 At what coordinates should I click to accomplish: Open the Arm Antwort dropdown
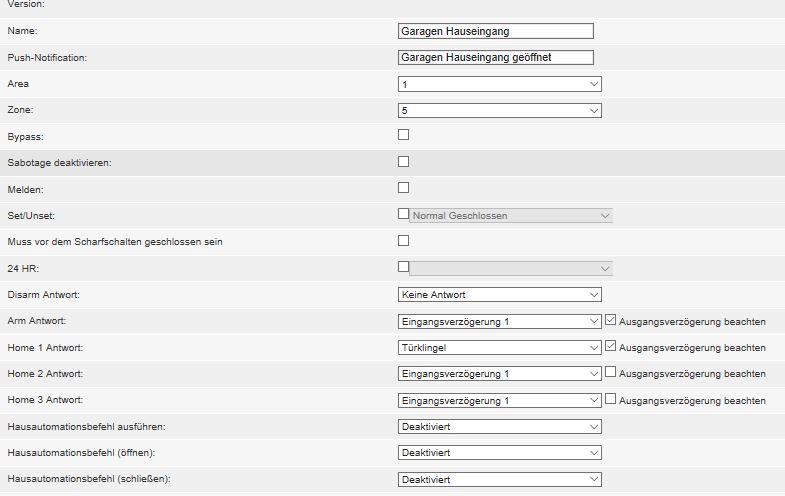coord(499,321)
